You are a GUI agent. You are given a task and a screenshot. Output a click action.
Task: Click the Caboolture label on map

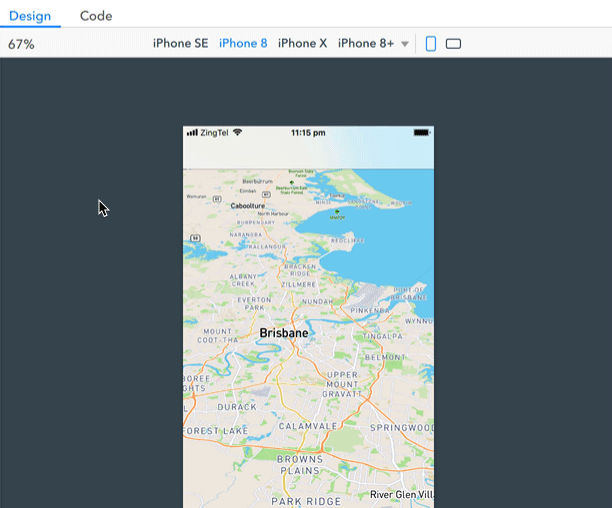(247, 206)
